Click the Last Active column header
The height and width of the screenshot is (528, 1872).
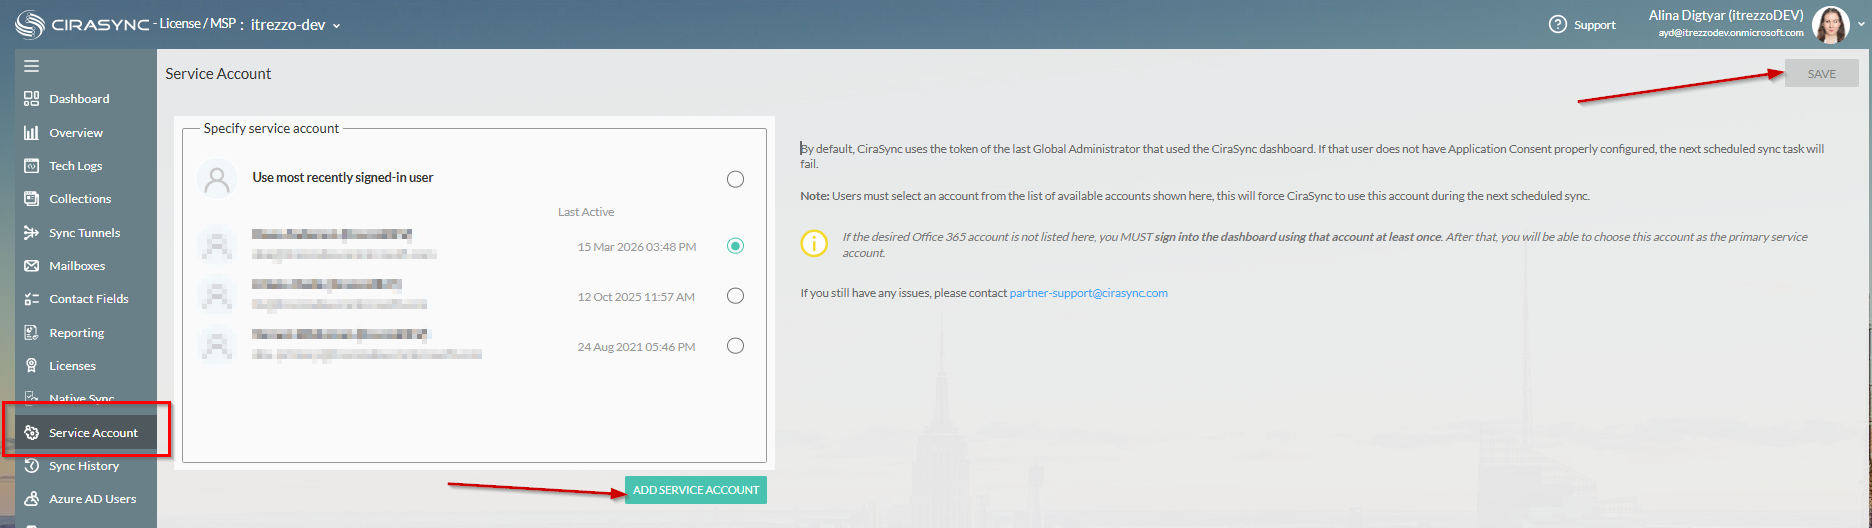[586, 212]
